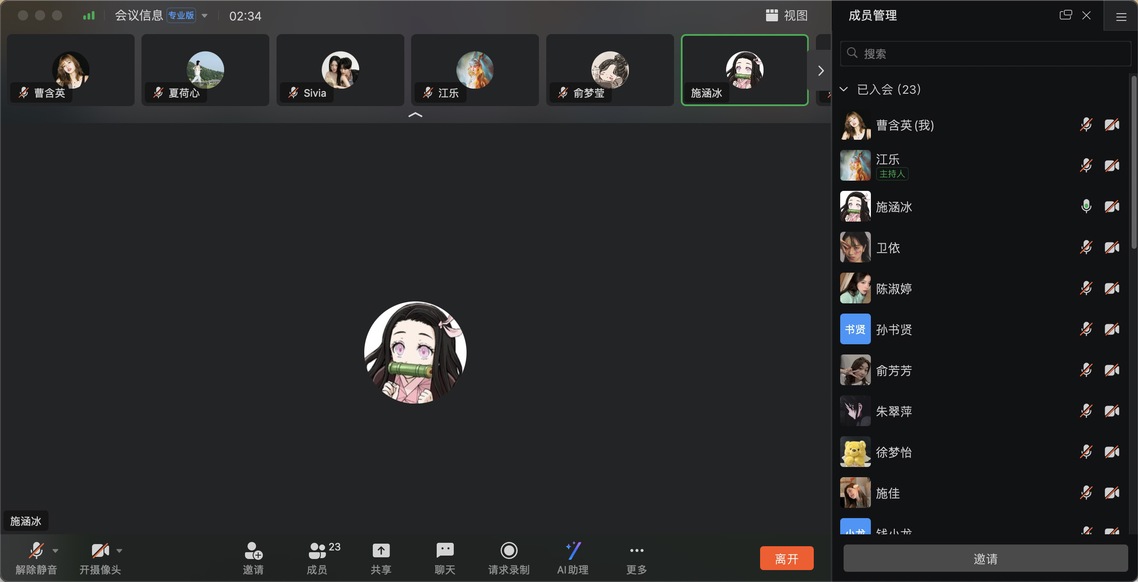The image size is (1138, 582).
Task: Click 孙书贤's blue 书贤 avatar in member list
Action: (x=856, y=329)
